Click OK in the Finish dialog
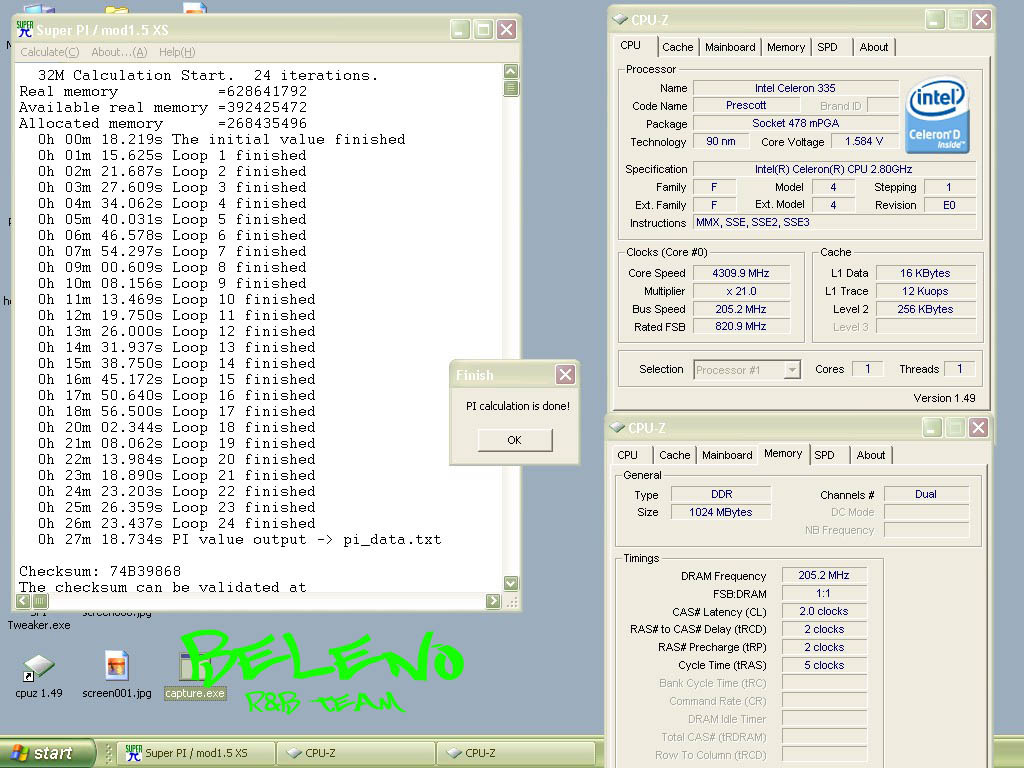 (x=515, y=440)
